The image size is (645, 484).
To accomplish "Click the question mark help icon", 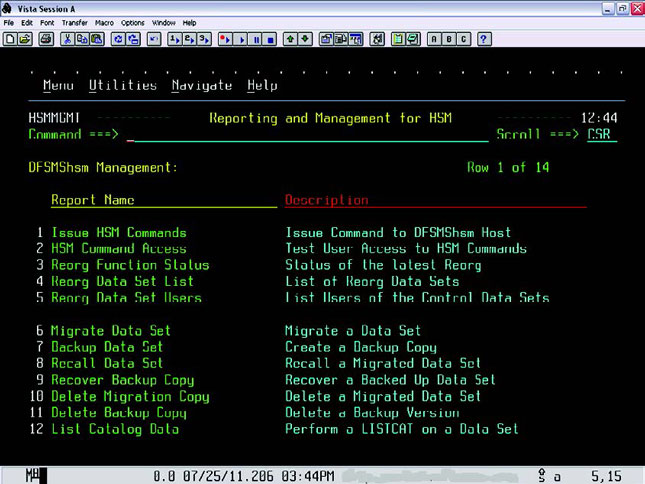I will [x=484, y=39].
